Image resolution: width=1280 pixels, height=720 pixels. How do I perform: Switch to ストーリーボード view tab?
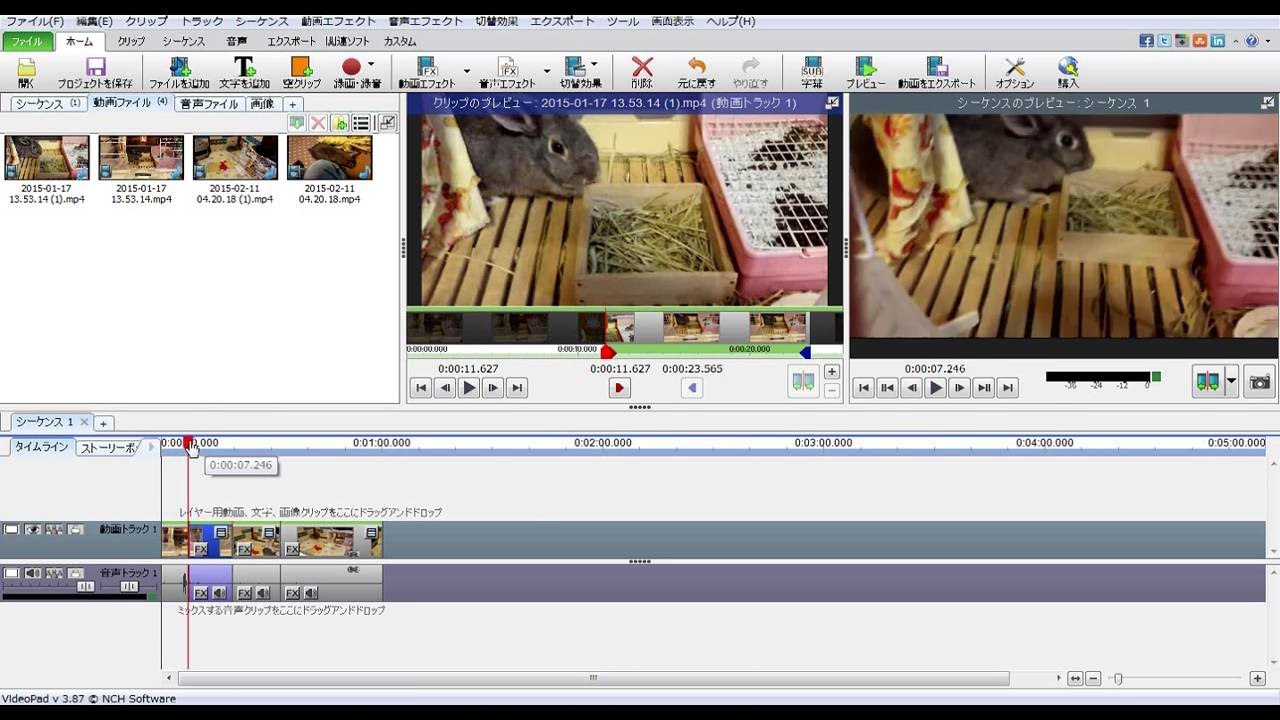(x=108, y=448)
